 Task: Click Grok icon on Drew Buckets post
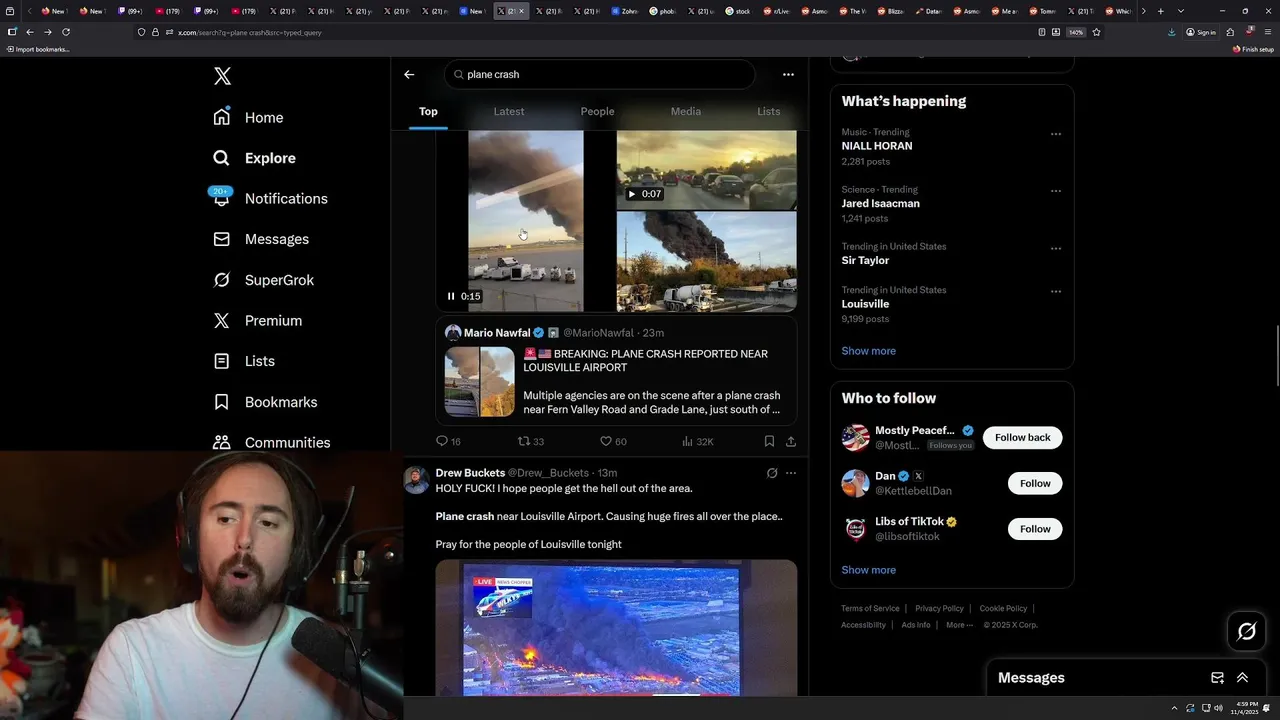(772, 473)
